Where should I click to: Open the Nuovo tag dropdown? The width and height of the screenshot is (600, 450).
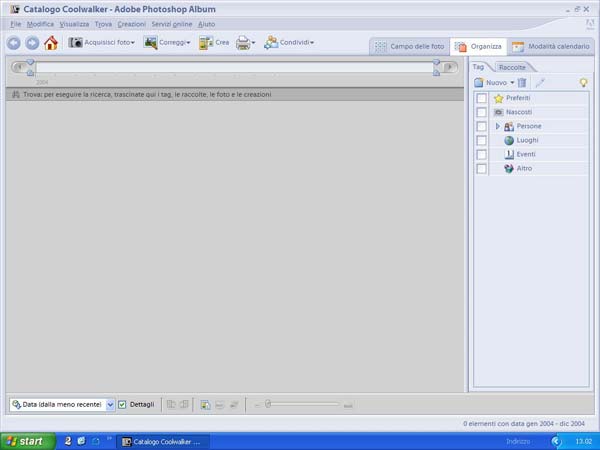[512, 82]
